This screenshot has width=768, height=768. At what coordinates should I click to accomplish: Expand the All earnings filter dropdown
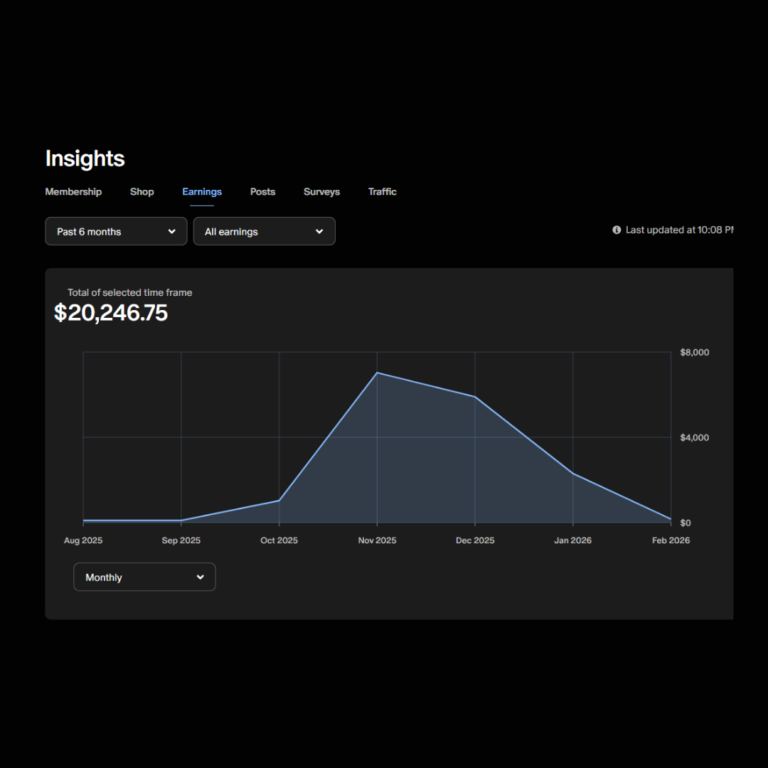pyautogui.click(x=264, y=231)
